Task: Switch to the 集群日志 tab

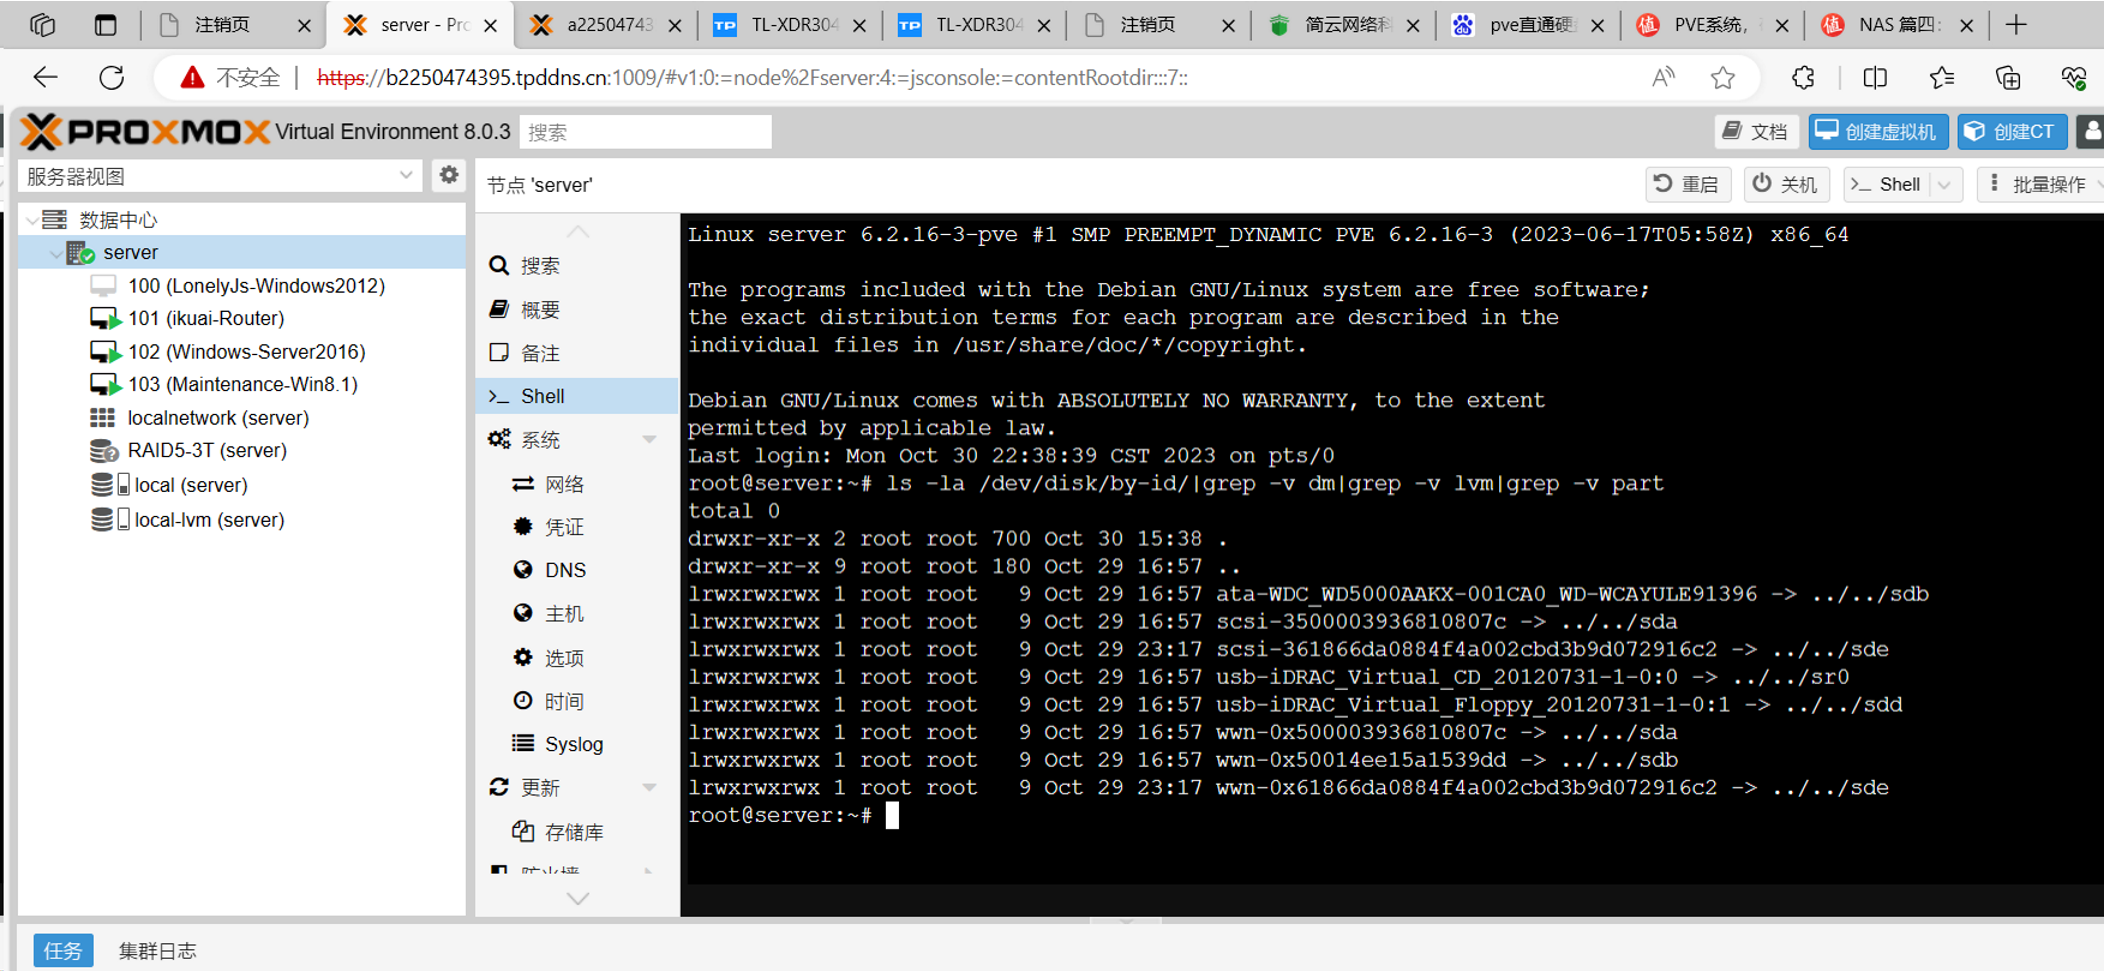Action: click(x=157, y=950)
